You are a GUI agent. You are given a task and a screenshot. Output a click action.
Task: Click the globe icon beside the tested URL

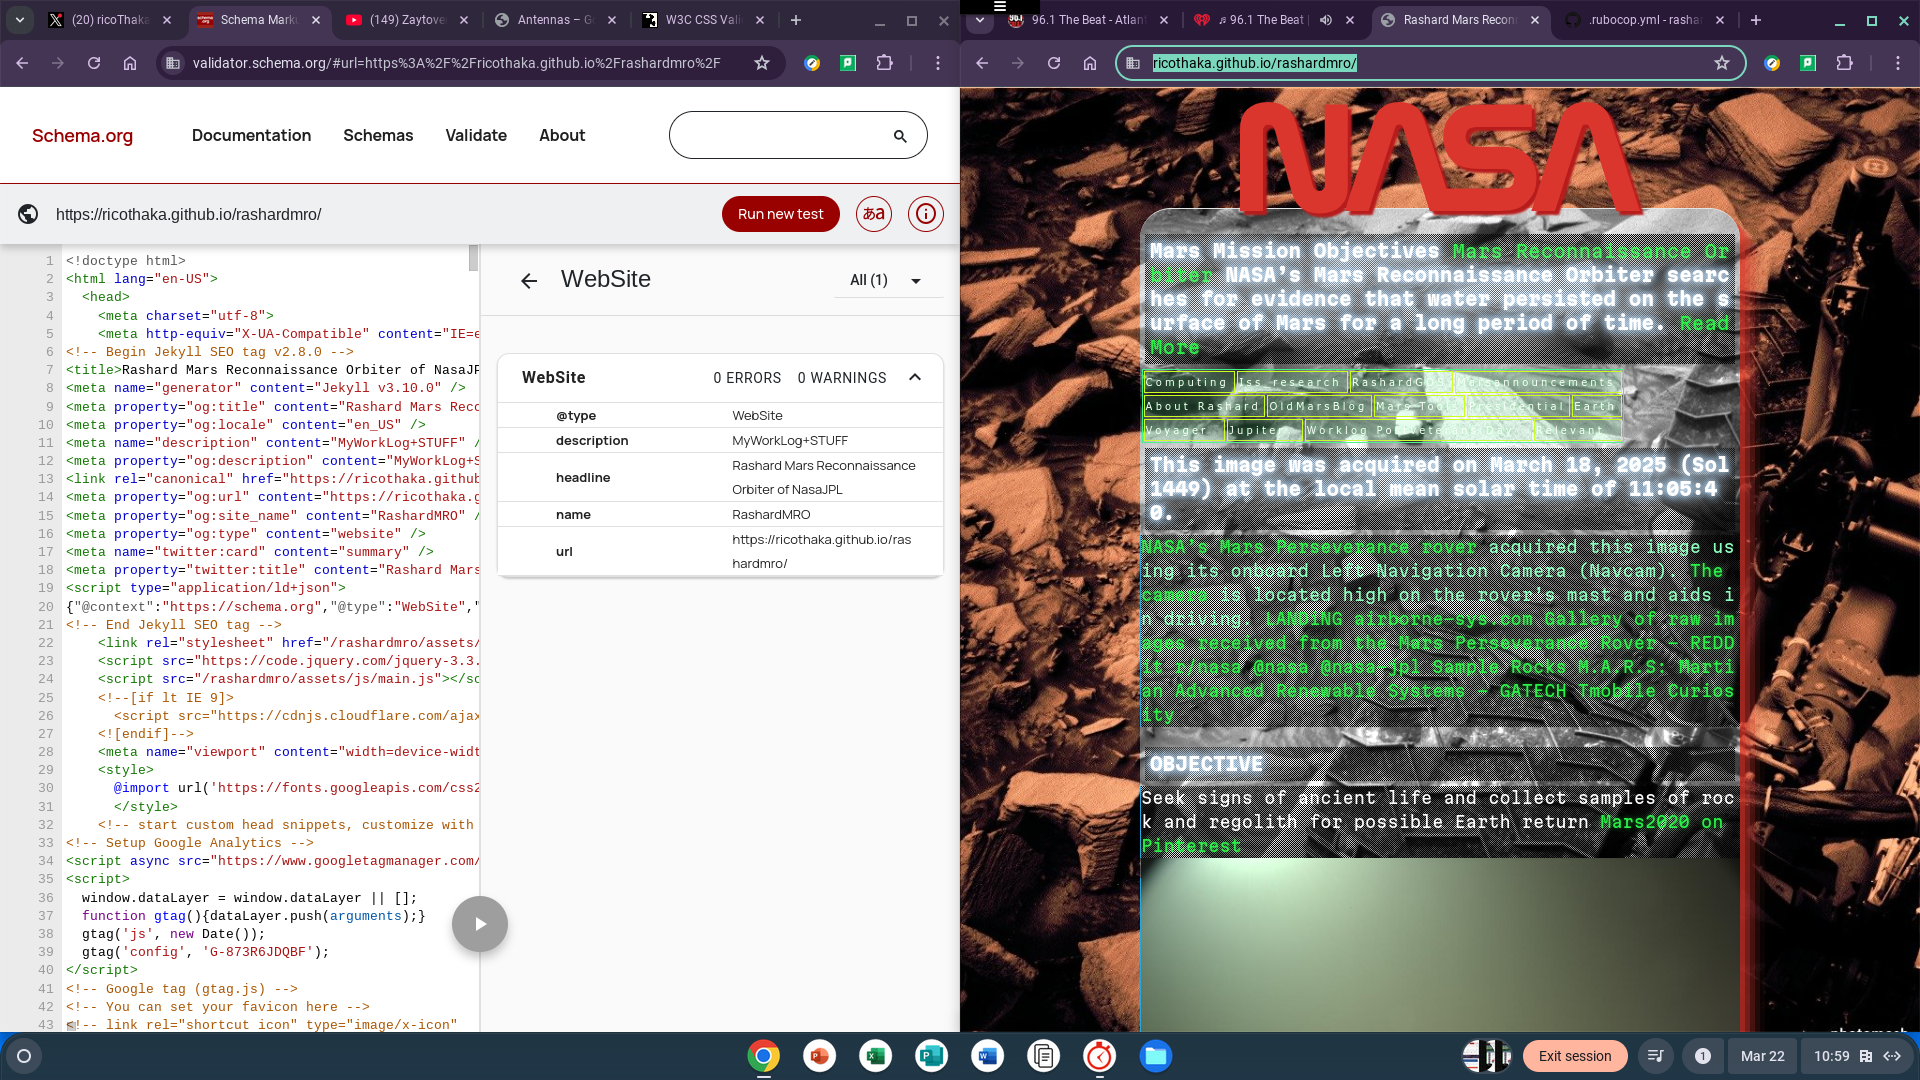28,214
